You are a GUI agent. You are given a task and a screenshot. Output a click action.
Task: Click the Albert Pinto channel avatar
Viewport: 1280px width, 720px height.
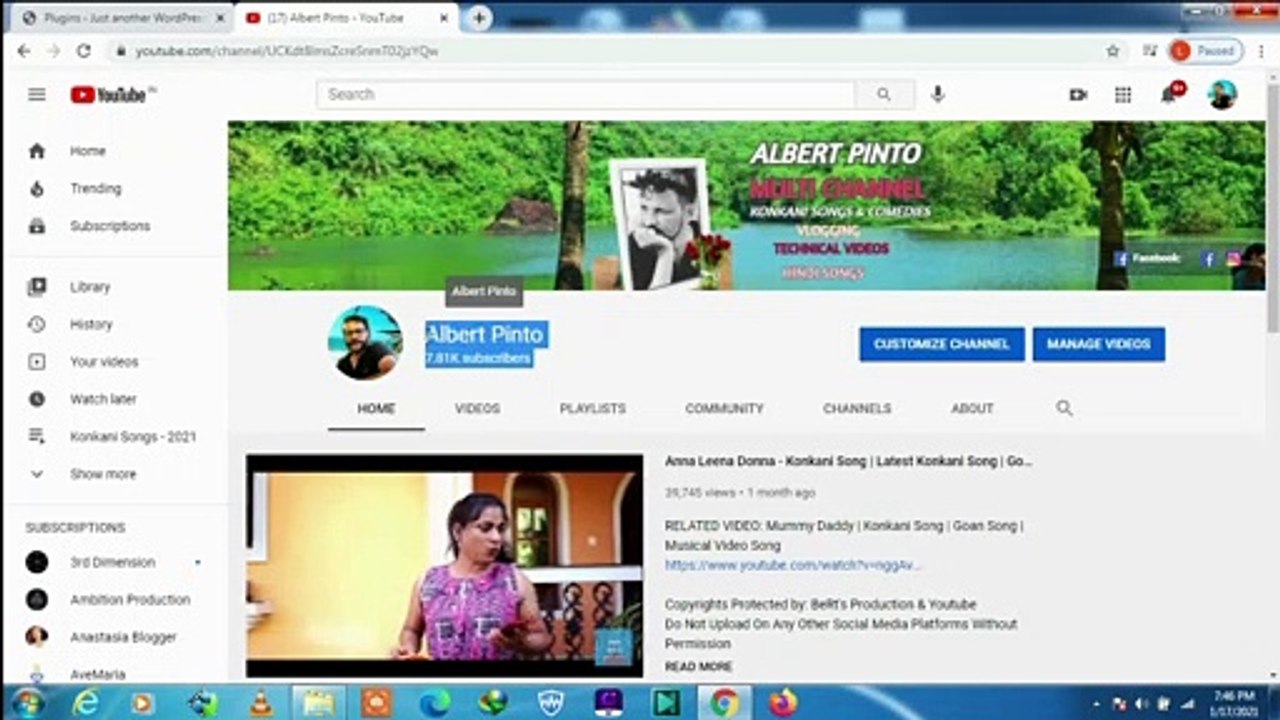pyautogui.click(x=366, y=343)
